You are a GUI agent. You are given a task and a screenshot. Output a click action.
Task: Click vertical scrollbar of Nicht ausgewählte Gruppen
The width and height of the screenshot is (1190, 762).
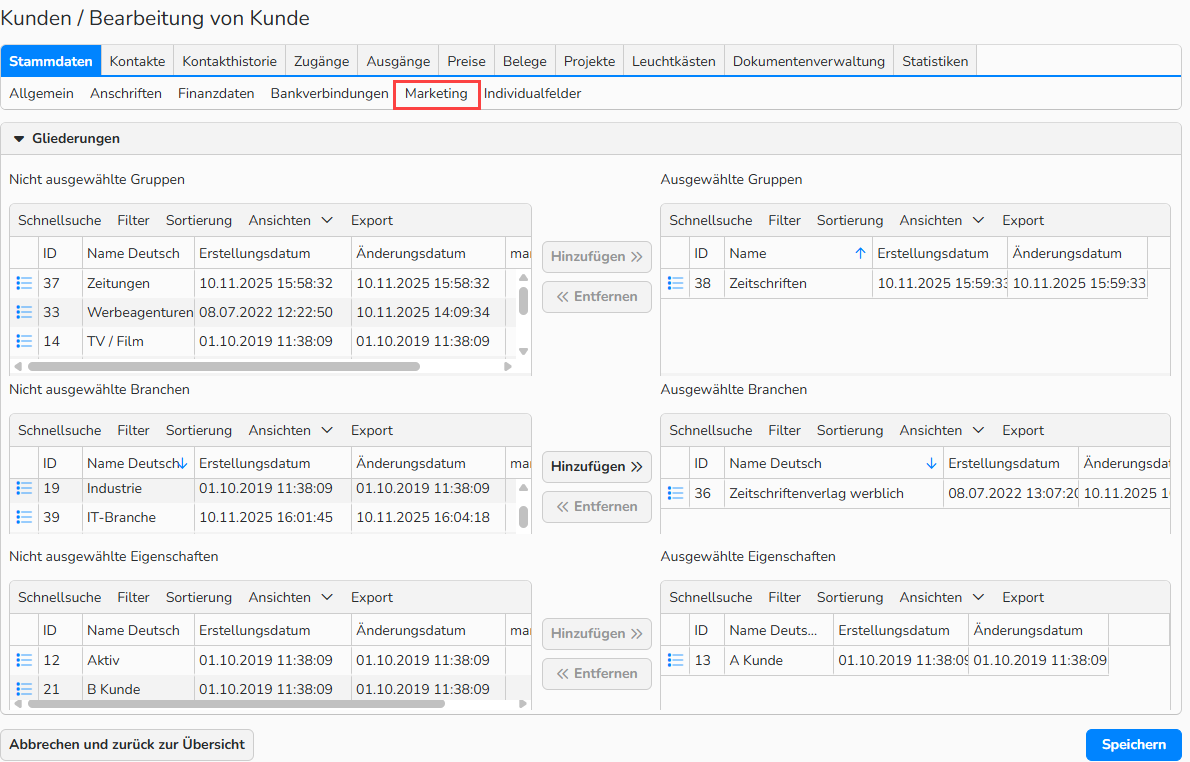[524, 301]
